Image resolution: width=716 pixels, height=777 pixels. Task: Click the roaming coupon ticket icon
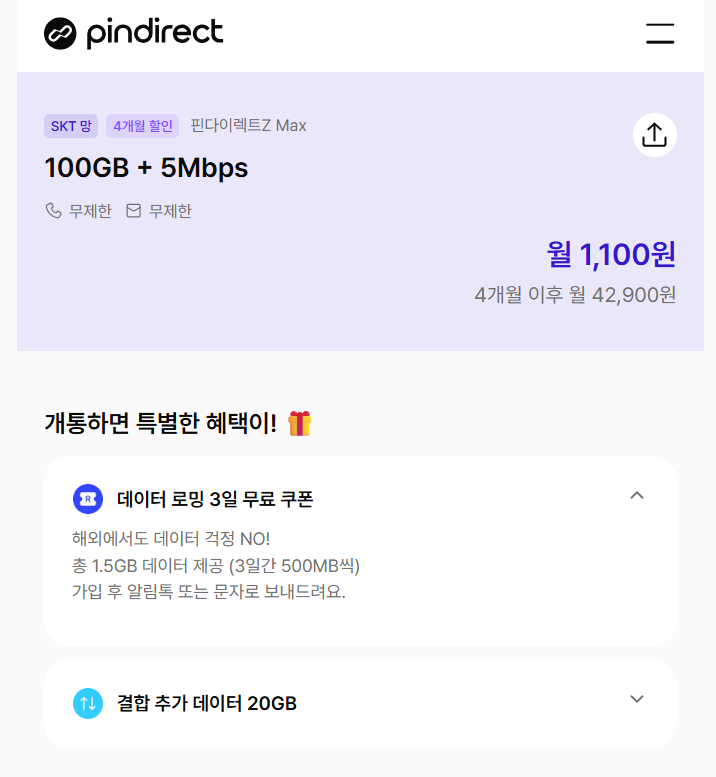click(x=88, y=499)
